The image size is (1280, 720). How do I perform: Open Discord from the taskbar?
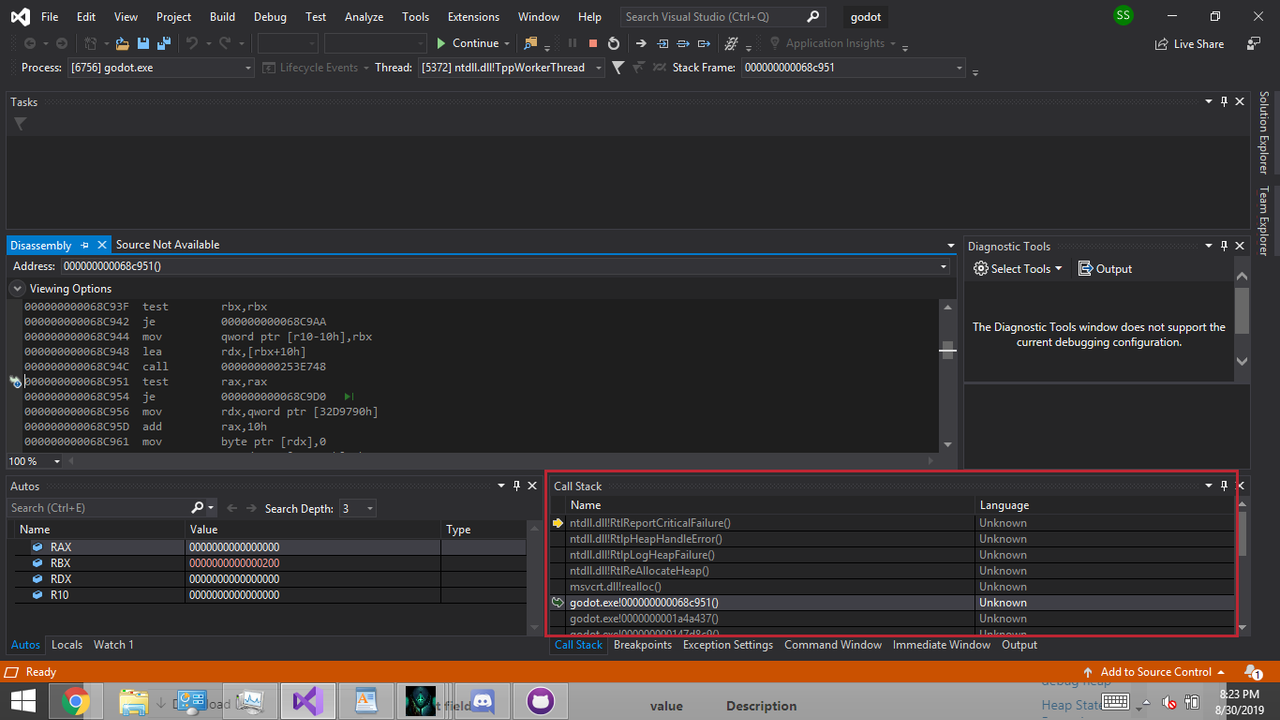483,701
